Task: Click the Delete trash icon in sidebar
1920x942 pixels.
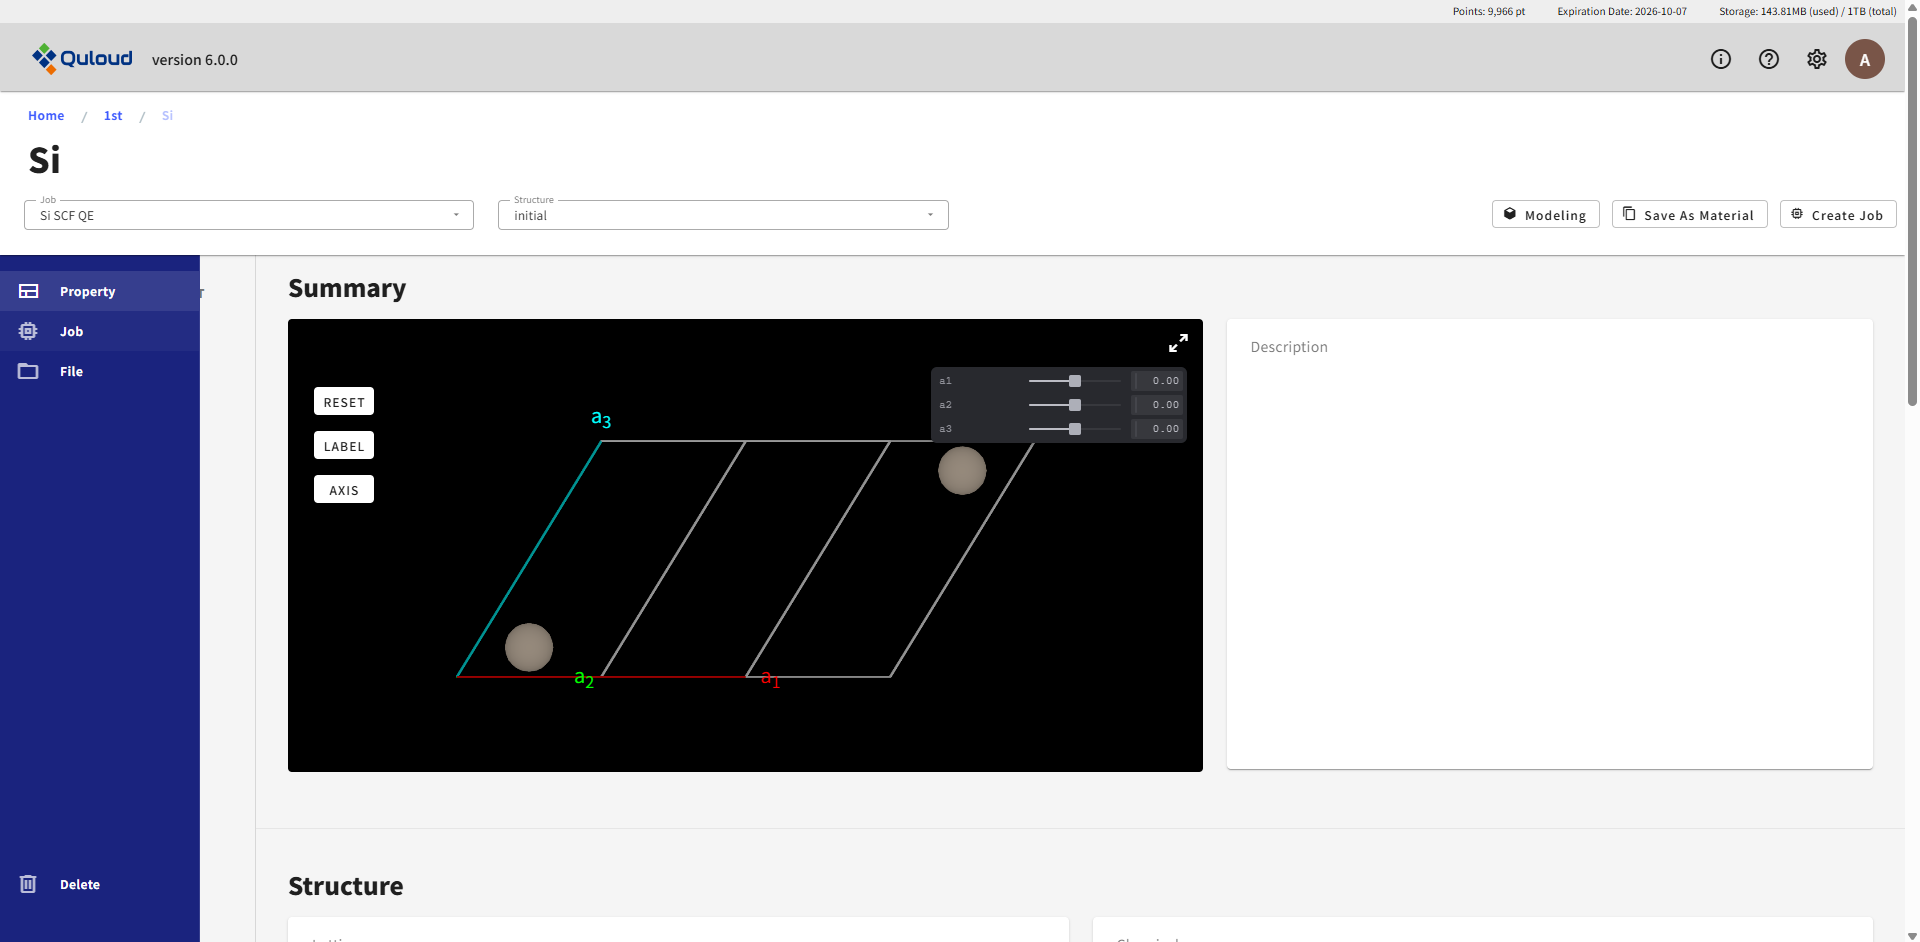Action: tap(28, 884)
